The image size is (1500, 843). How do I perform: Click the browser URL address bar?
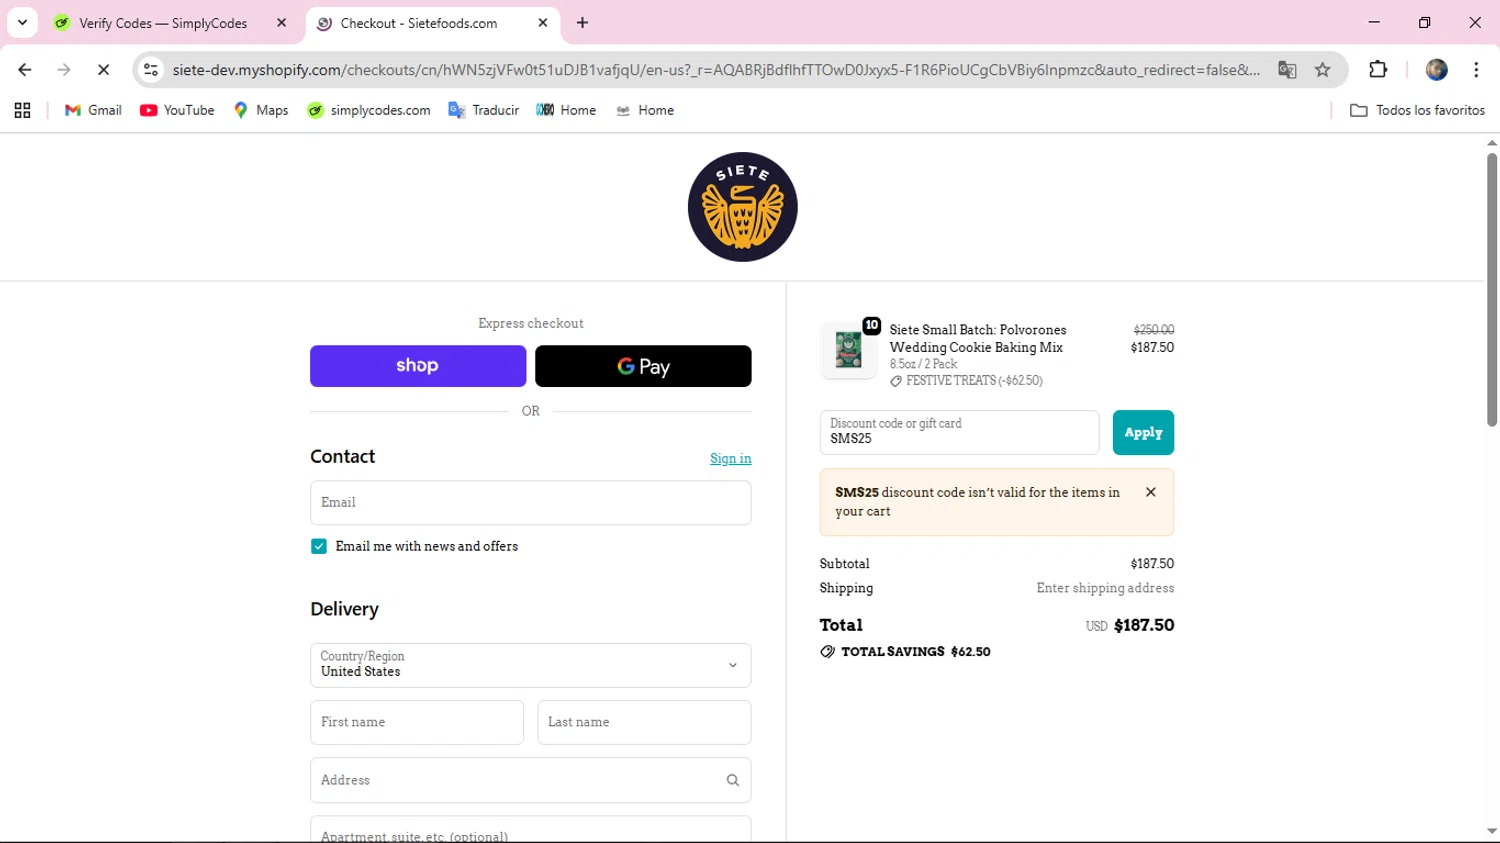[715, 70]
